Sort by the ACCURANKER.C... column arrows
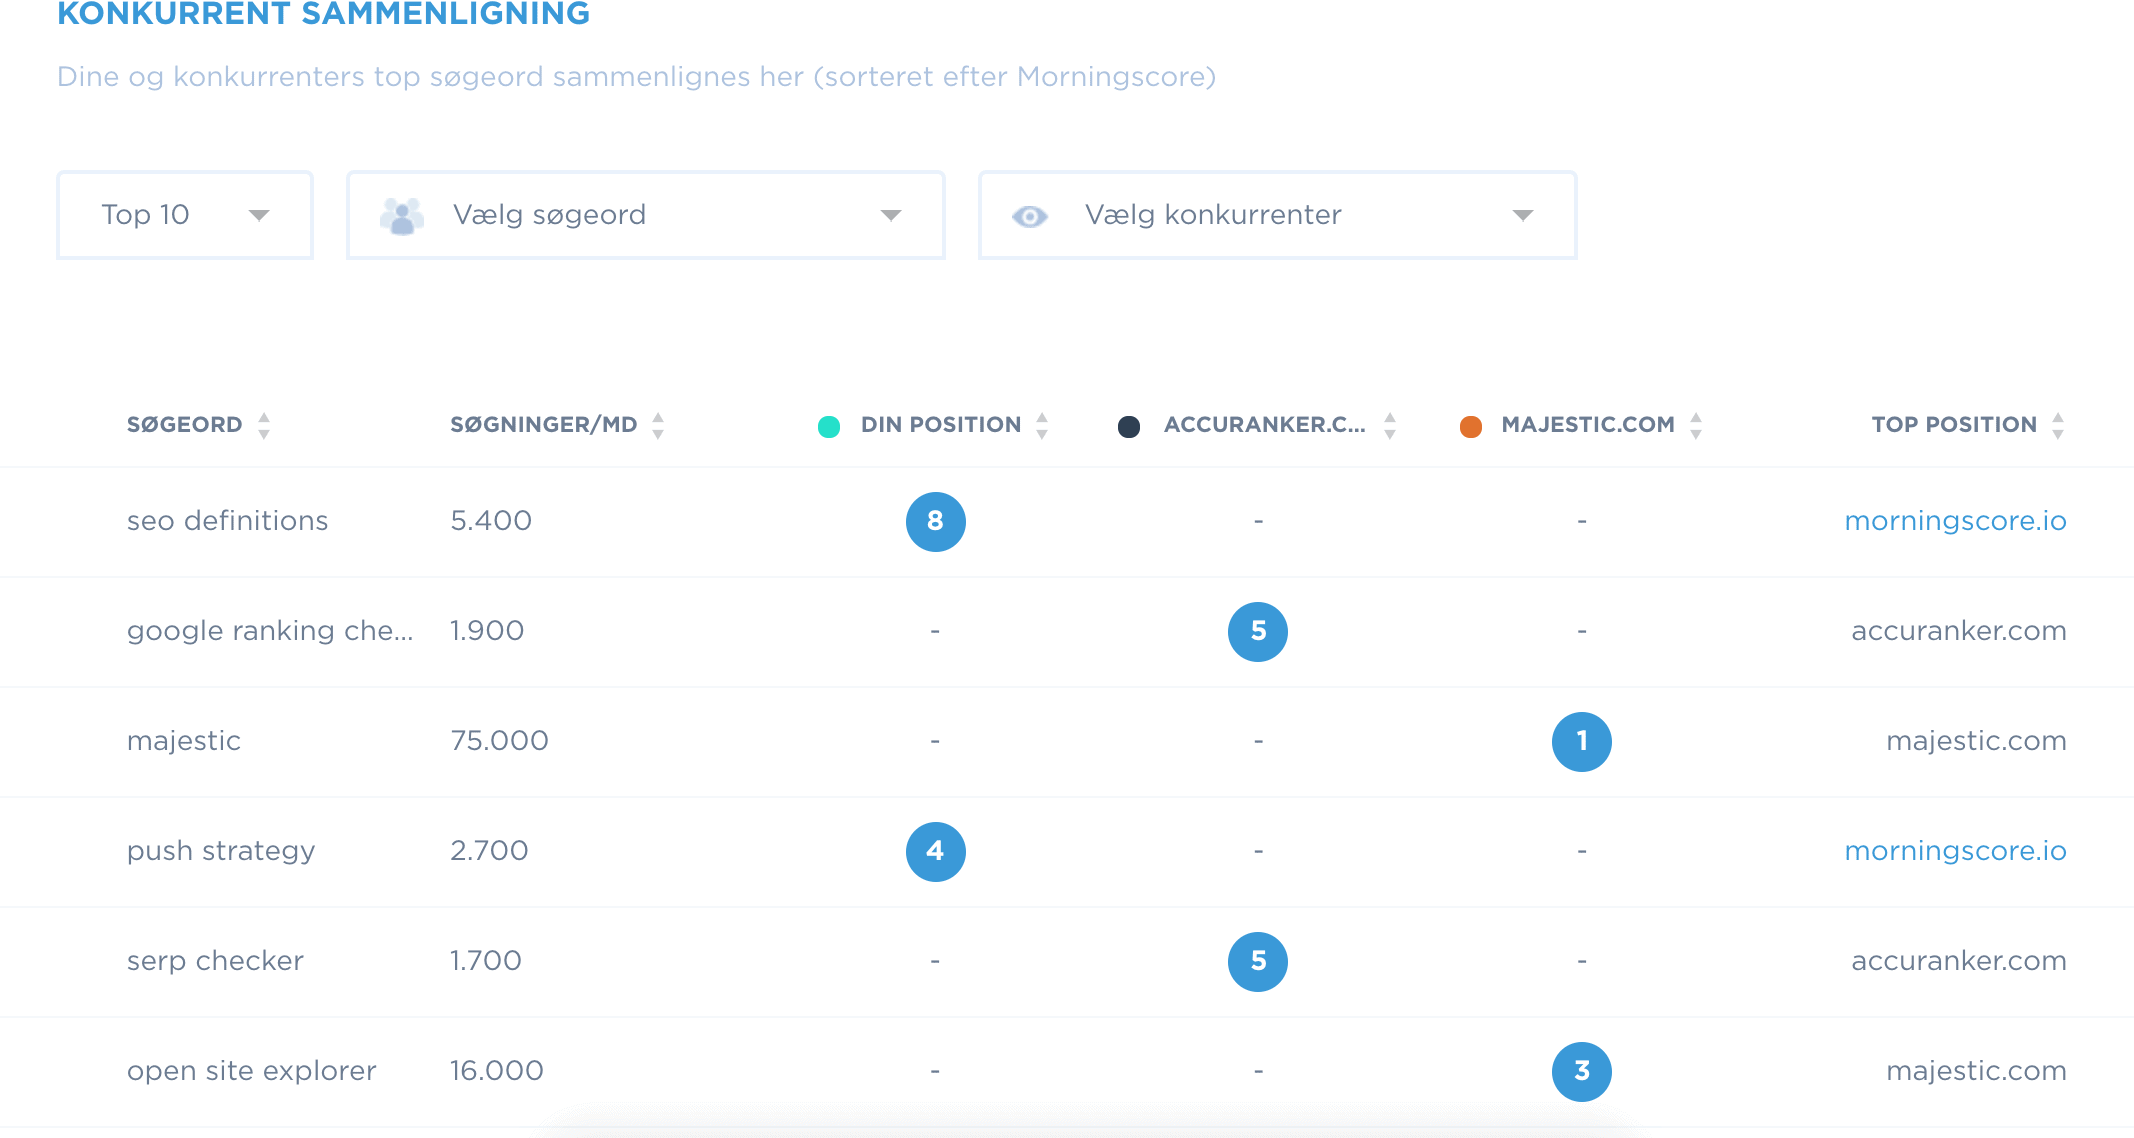Image resolution: width=2134 pixels, height=1138 pixels. tap(1390, 426)
